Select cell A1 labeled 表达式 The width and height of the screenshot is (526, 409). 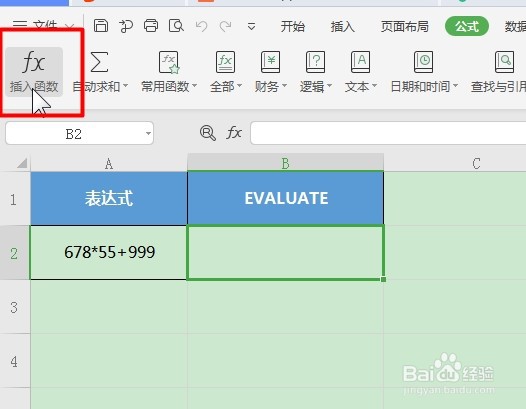coord(109,198)
